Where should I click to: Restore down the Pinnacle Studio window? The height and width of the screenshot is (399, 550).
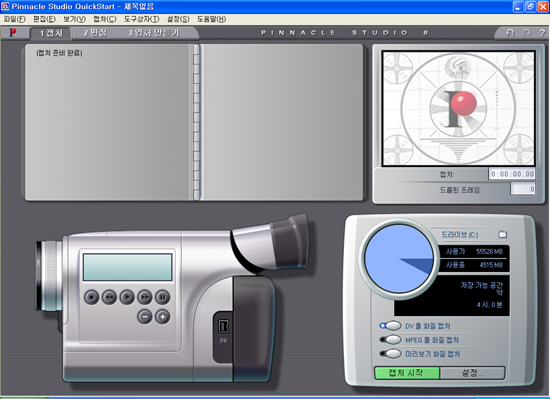click(x=530, y=7)
